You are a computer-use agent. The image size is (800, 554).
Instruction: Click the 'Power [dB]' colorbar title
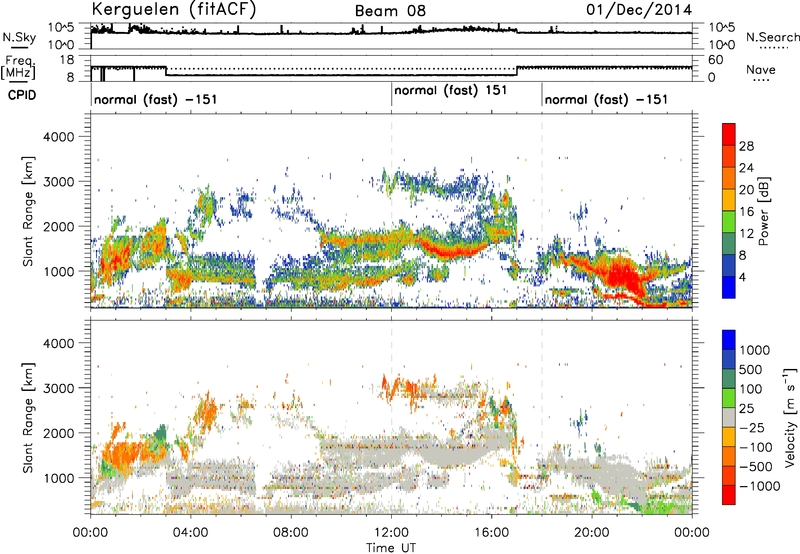click(763, 211)
